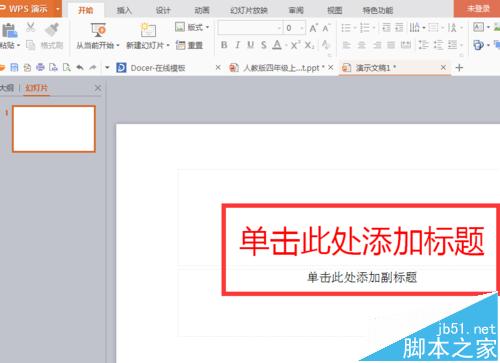This screenshot has height=363, width=500.
Task: Click the increase indent icon
Action: click(x=399, y=28)
